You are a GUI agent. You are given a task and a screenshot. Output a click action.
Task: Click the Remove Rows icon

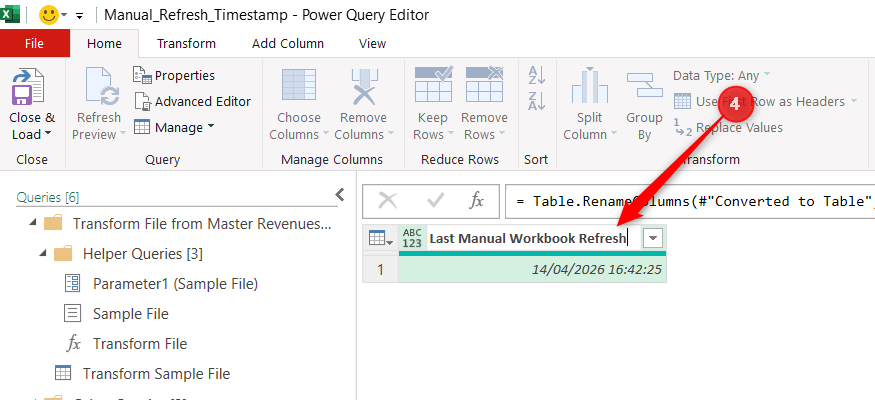point(485,85)
